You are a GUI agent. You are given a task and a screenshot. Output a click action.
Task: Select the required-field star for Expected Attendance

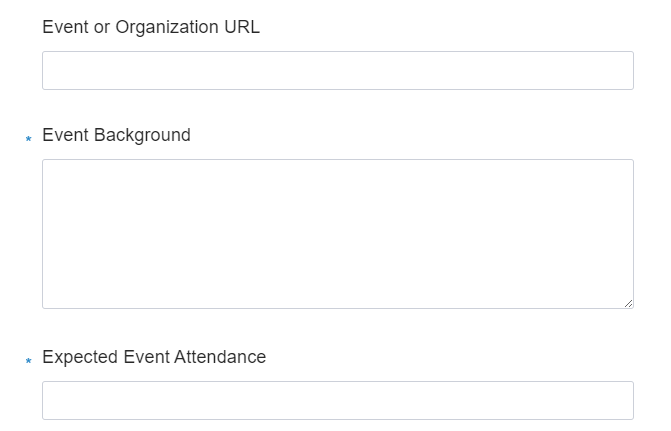tap(29, 361)
